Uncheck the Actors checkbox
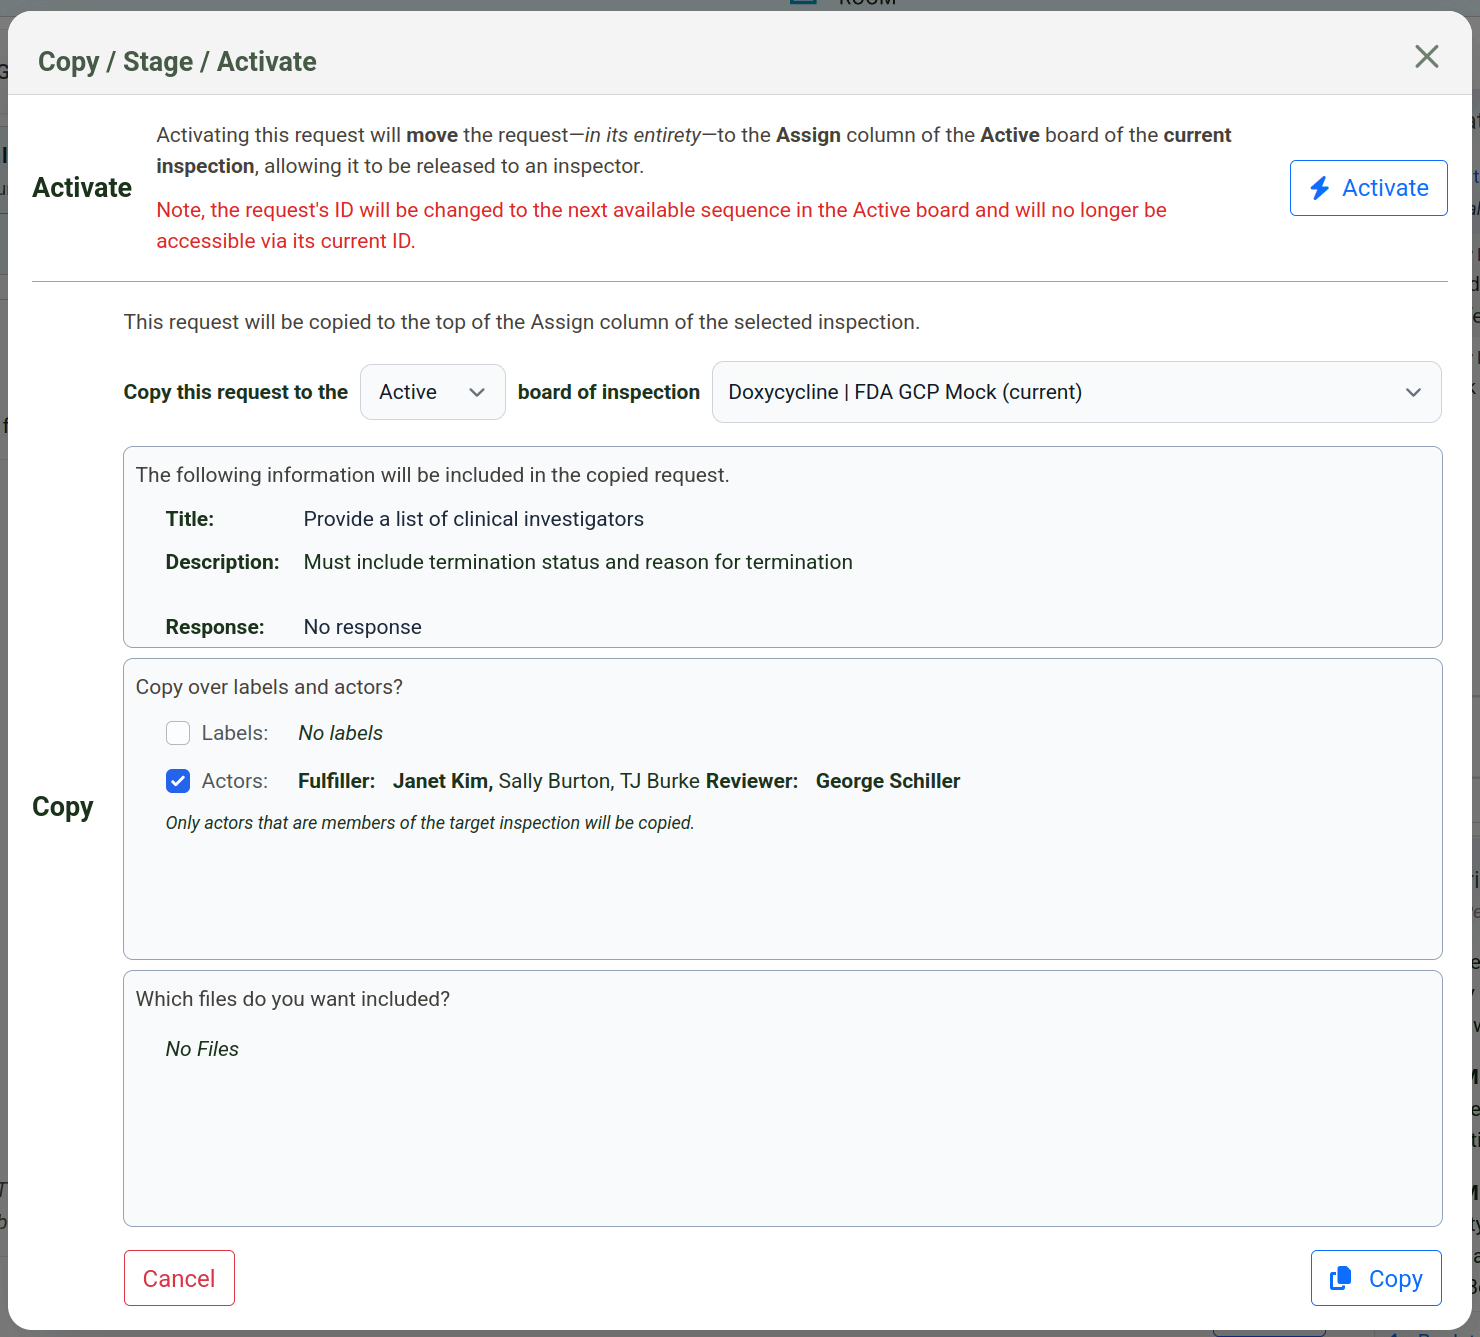This screenshot has width=1480, height=1337. (178, 781)
